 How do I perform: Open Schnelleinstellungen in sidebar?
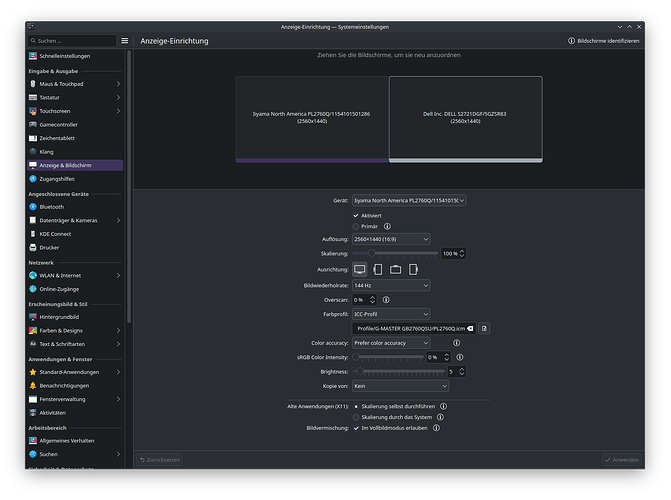point(75,56)
